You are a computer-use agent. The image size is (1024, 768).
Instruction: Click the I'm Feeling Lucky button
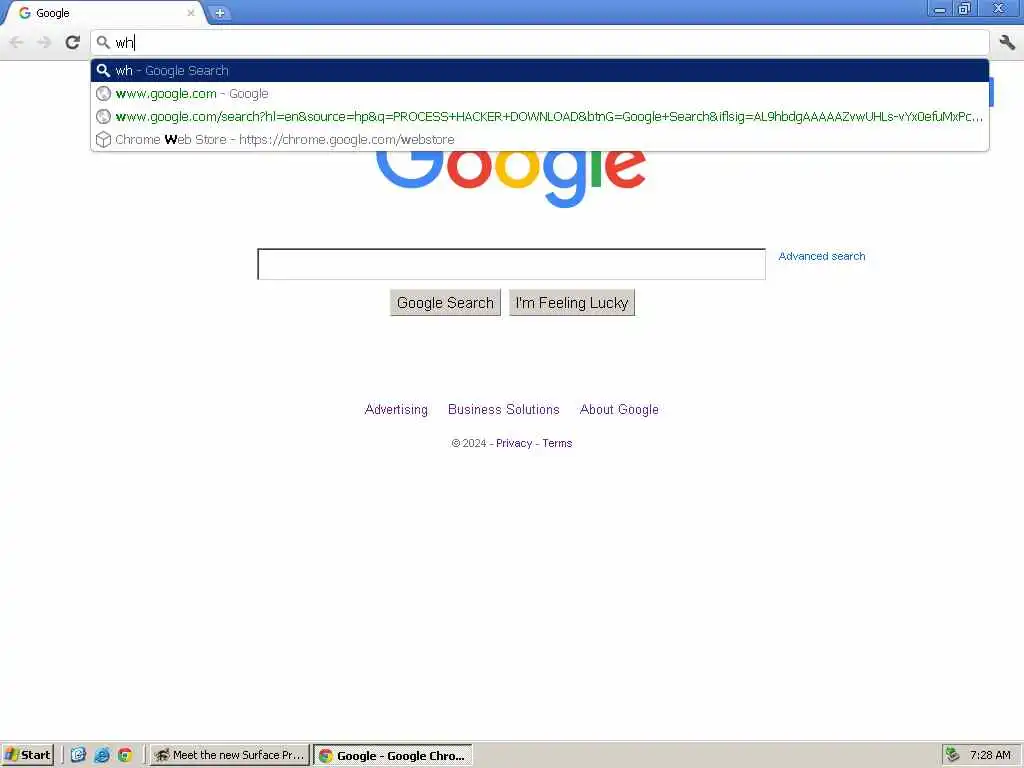click(571, 303)
